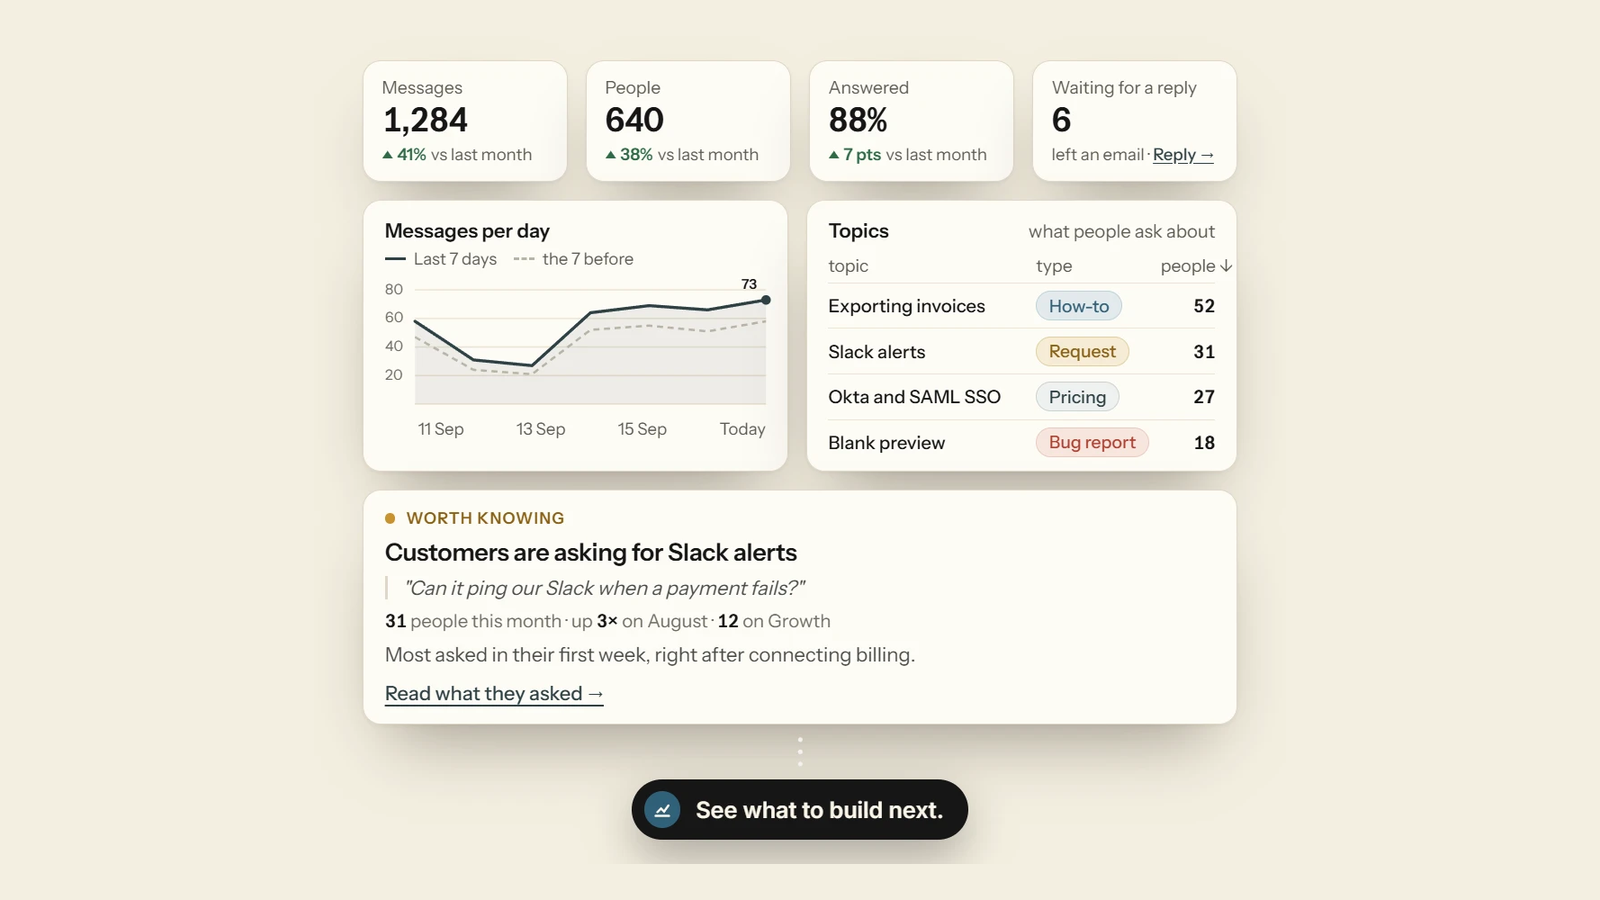Click the green up triangle in Messages card

click(388, 155)
